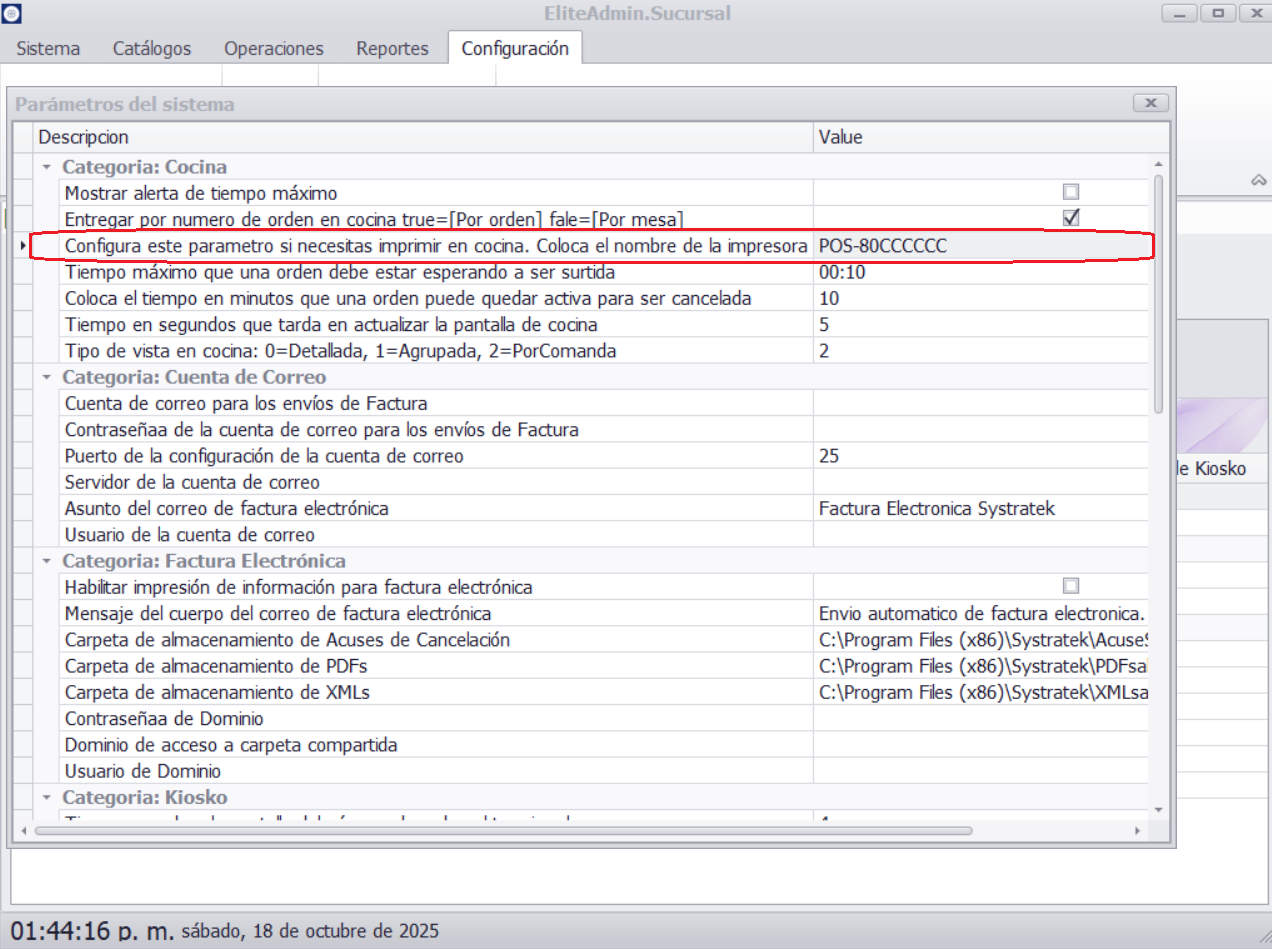The image size is (1272, 949).
Task: Enable Mostrar alerta de tiempo máximo checkbox
Action: (1071, 192)
